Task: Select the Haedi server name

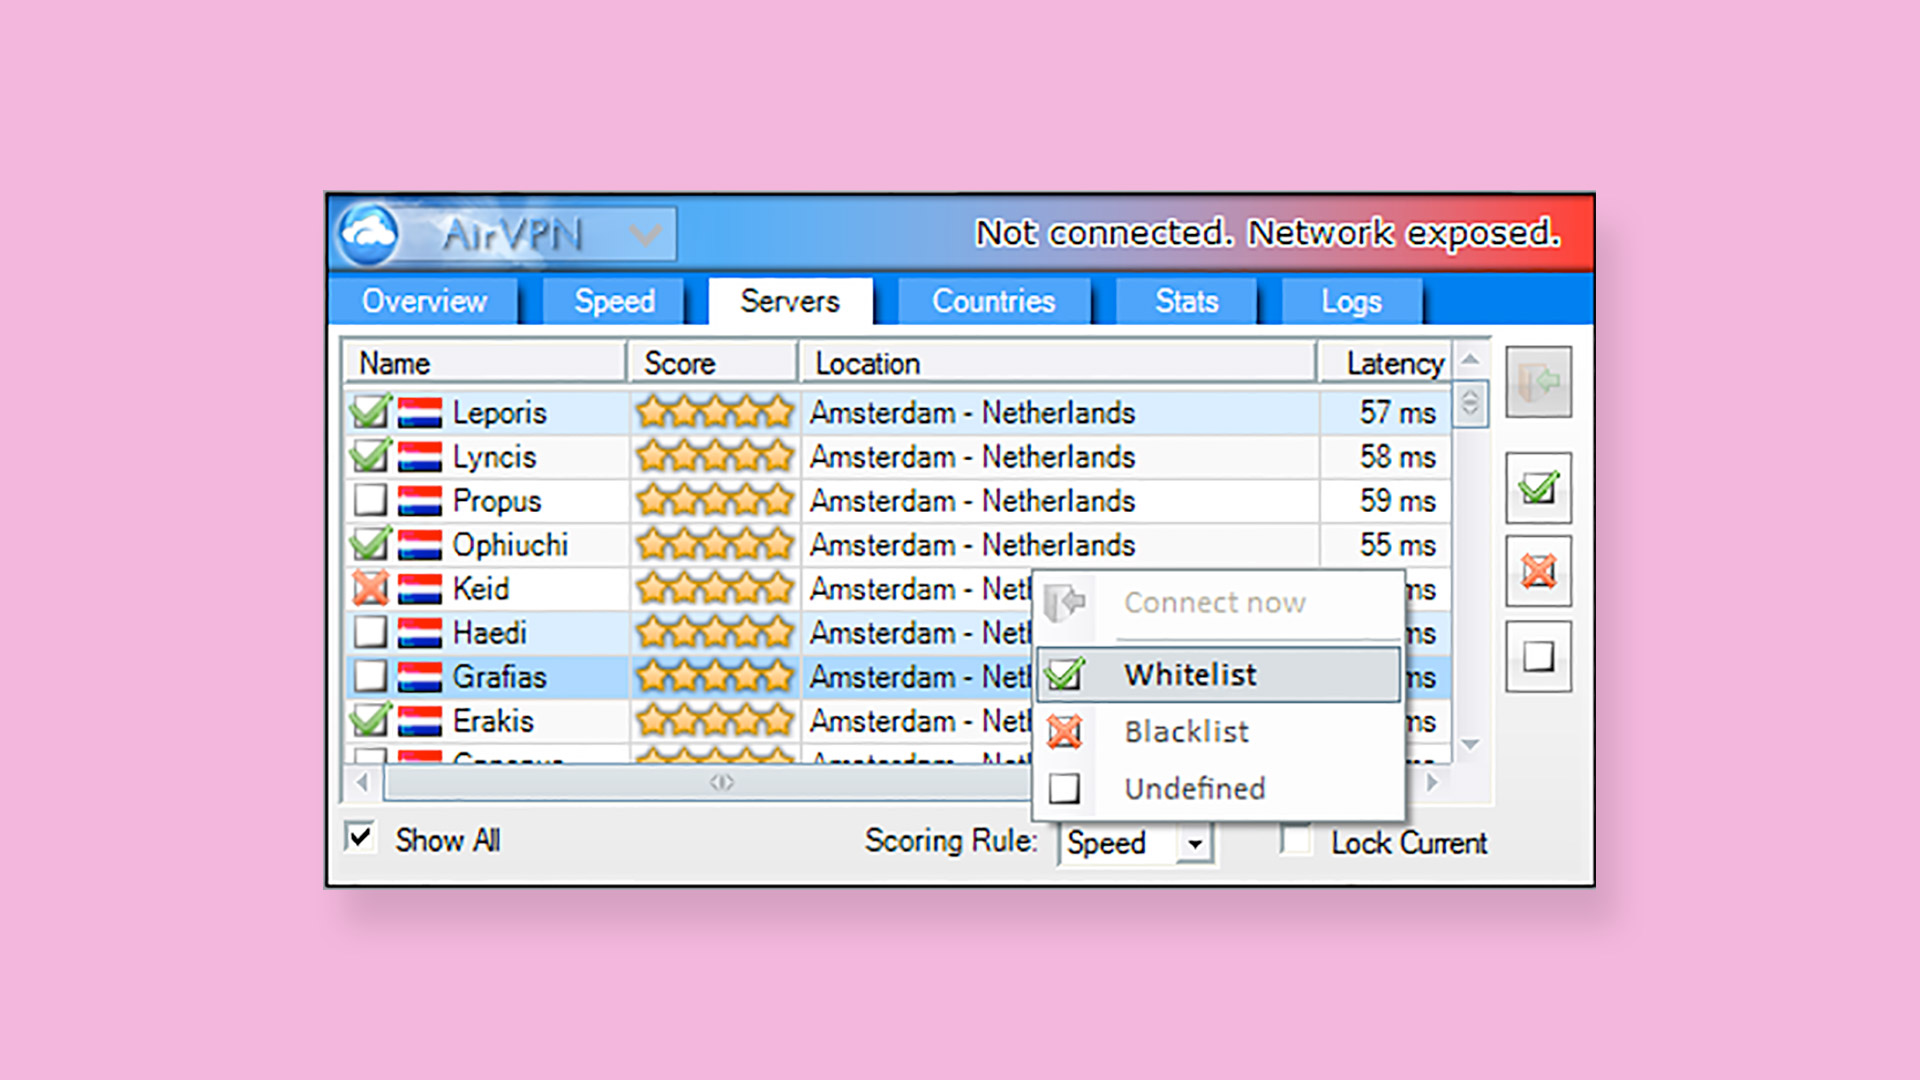Action: pos(489,632)
